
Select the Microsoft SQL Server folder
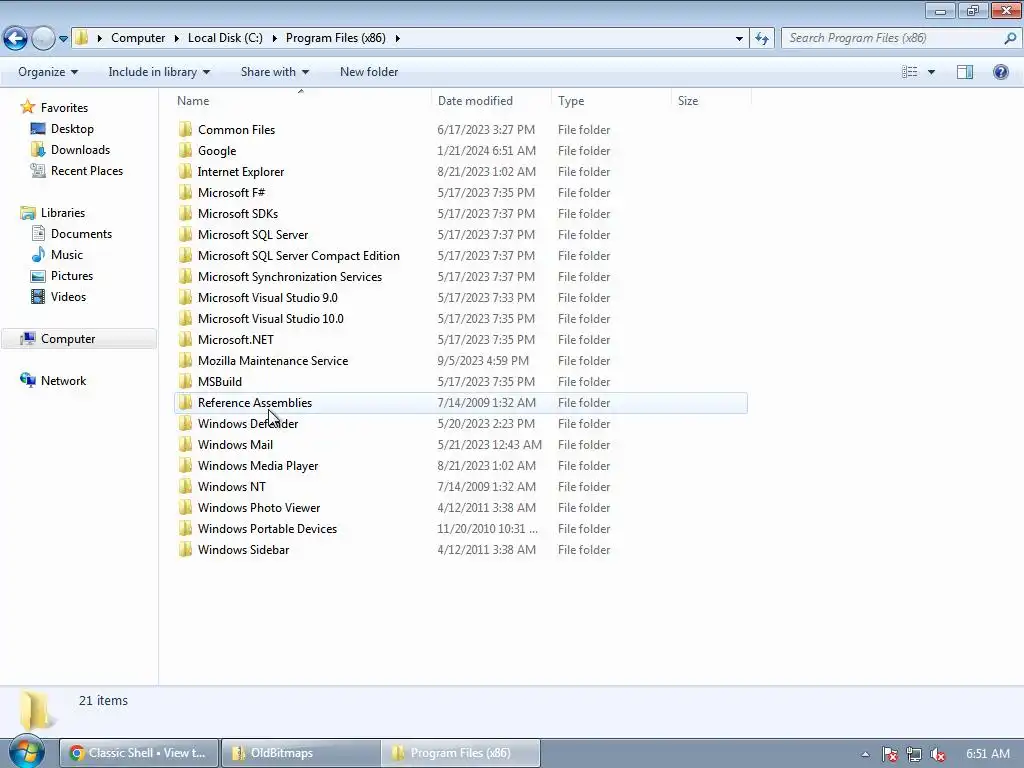pos(253,234)
